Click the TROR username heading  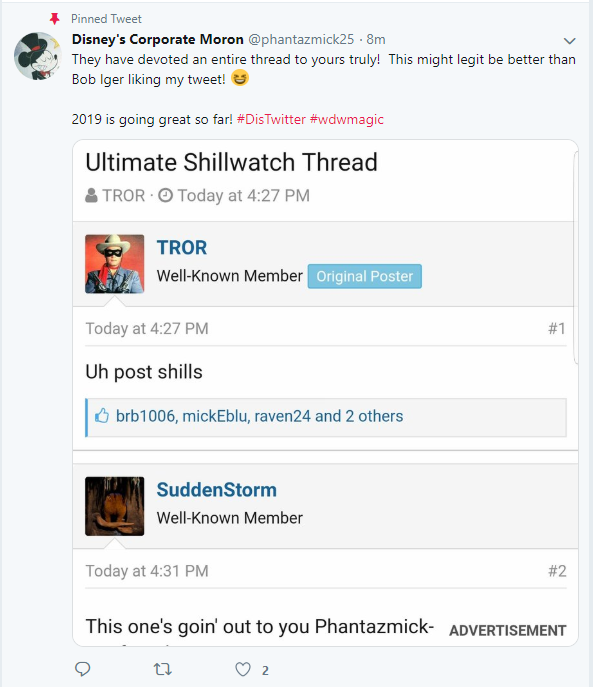coord(182,248)
